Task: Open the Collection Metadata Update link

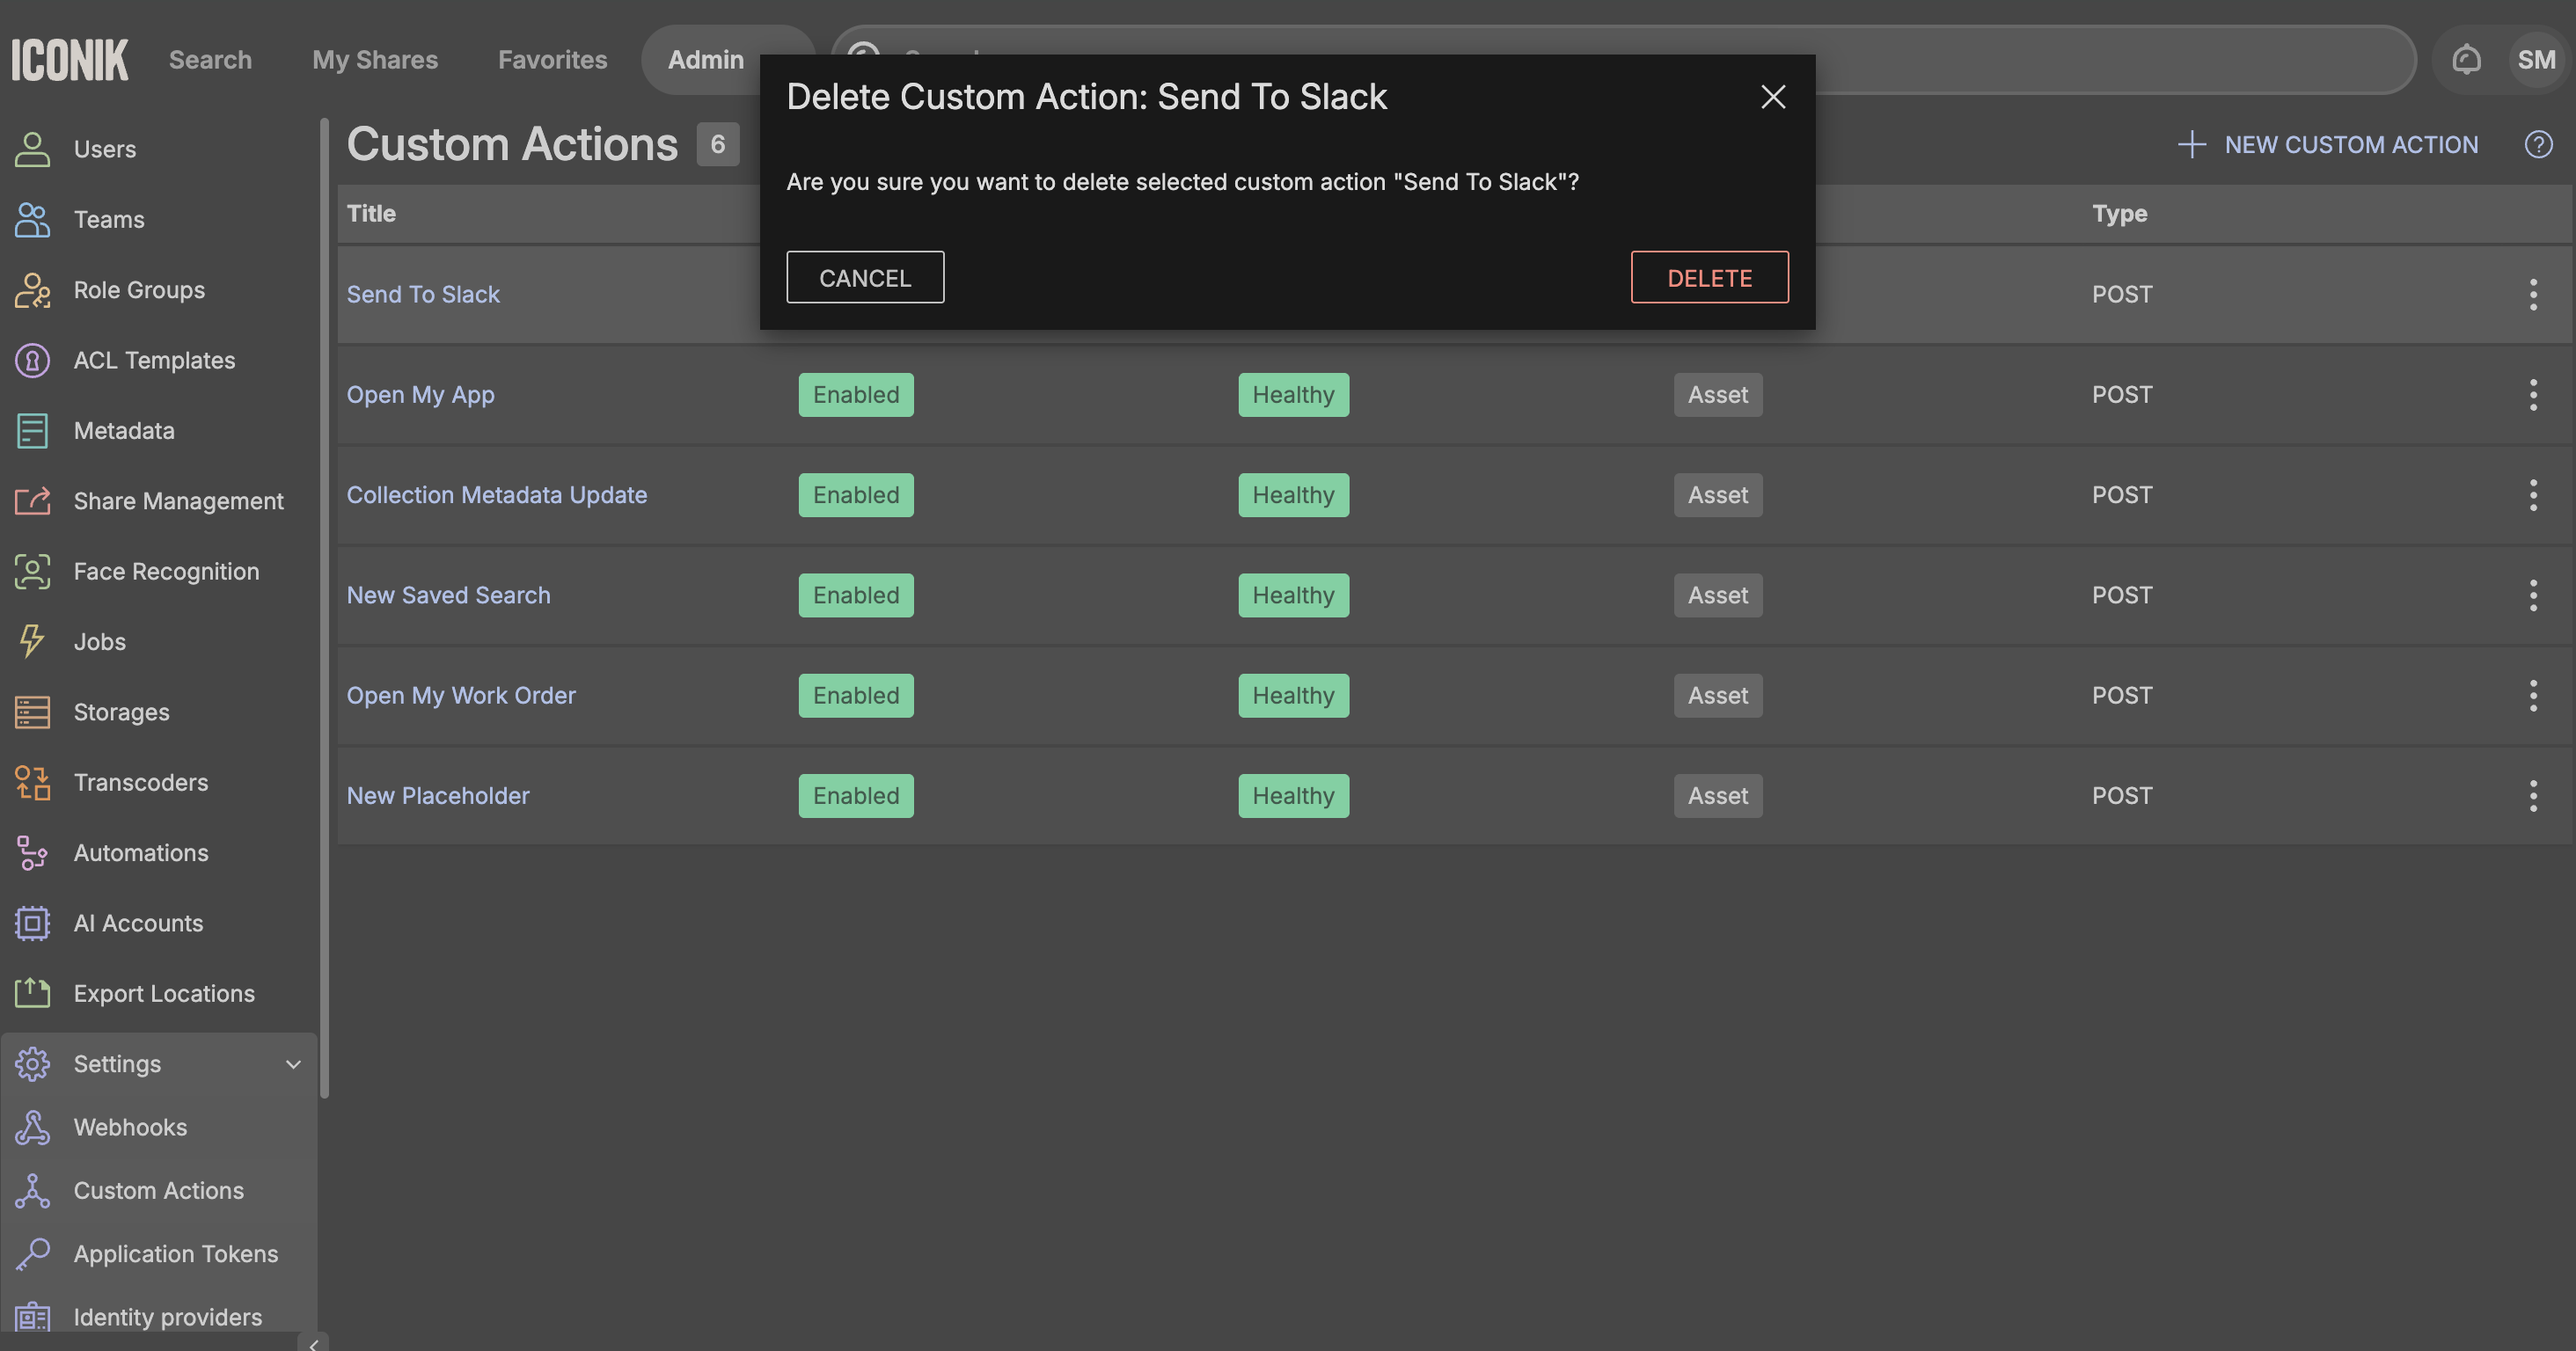Action: (x=496, y=494)
